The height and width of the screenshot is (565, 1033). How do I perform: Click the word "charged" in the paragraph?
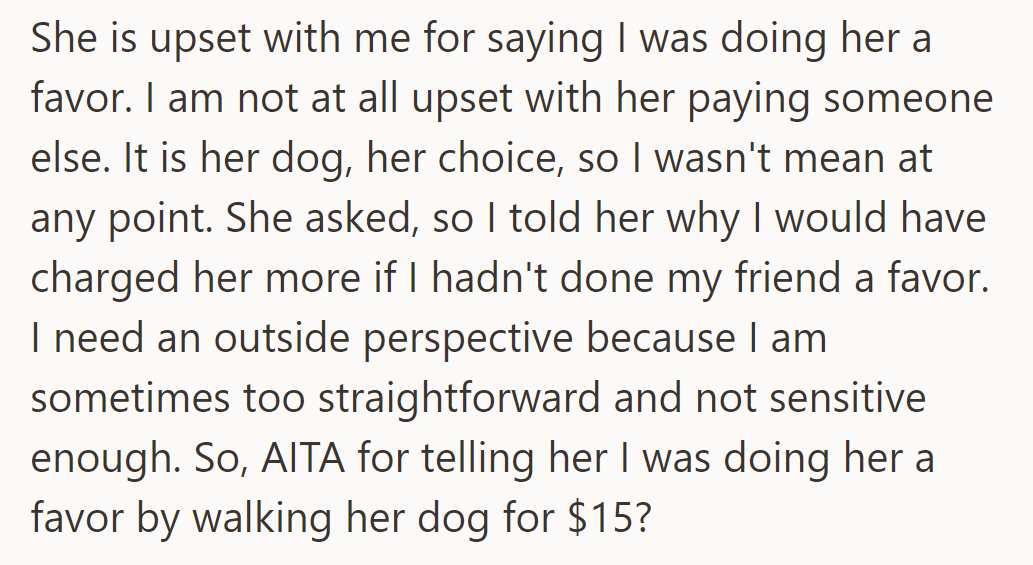(x=106, y=279)
